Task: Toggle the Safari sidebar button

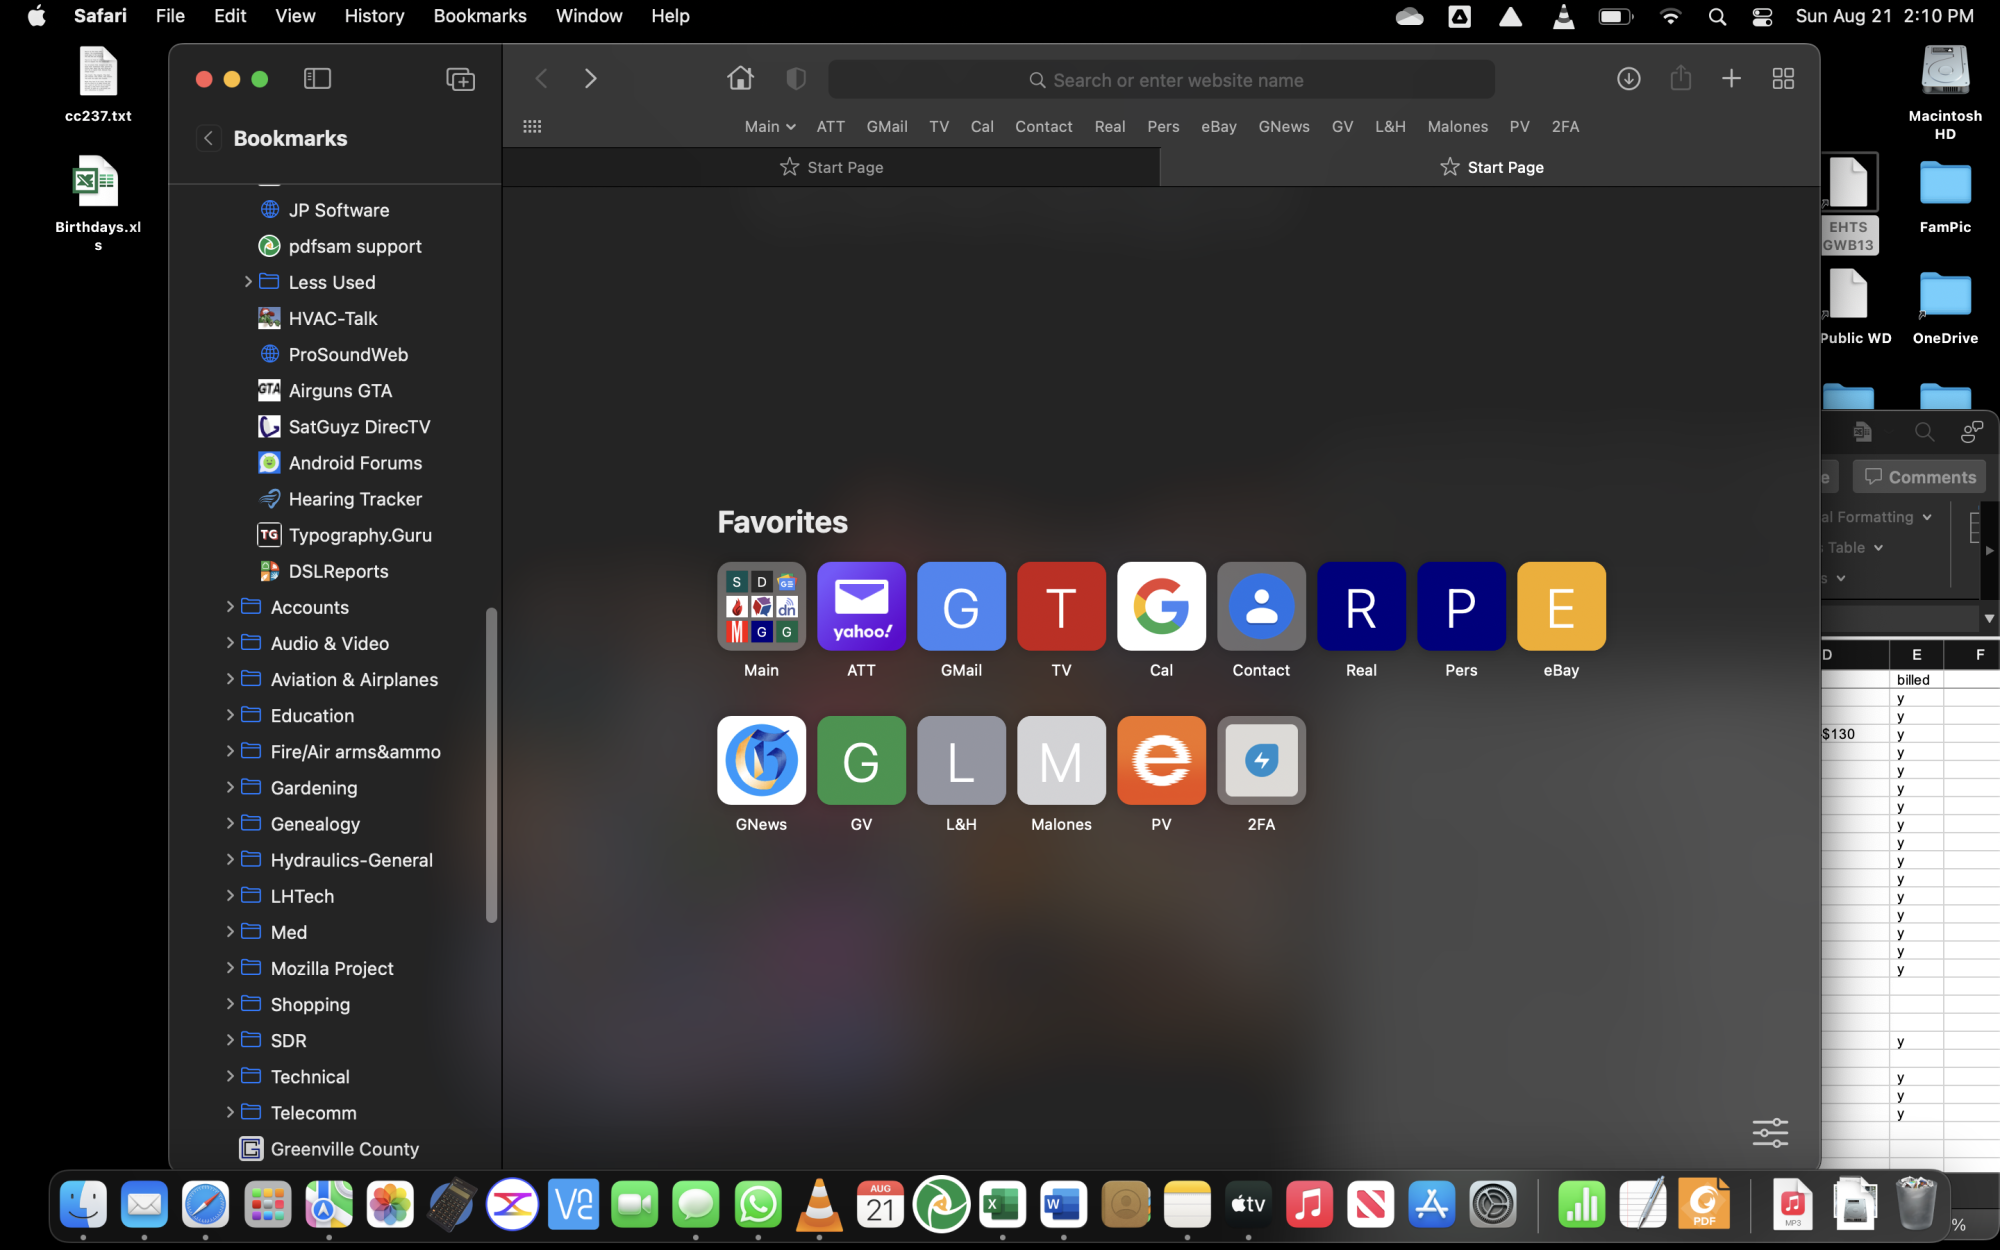Action: (317, 79)
